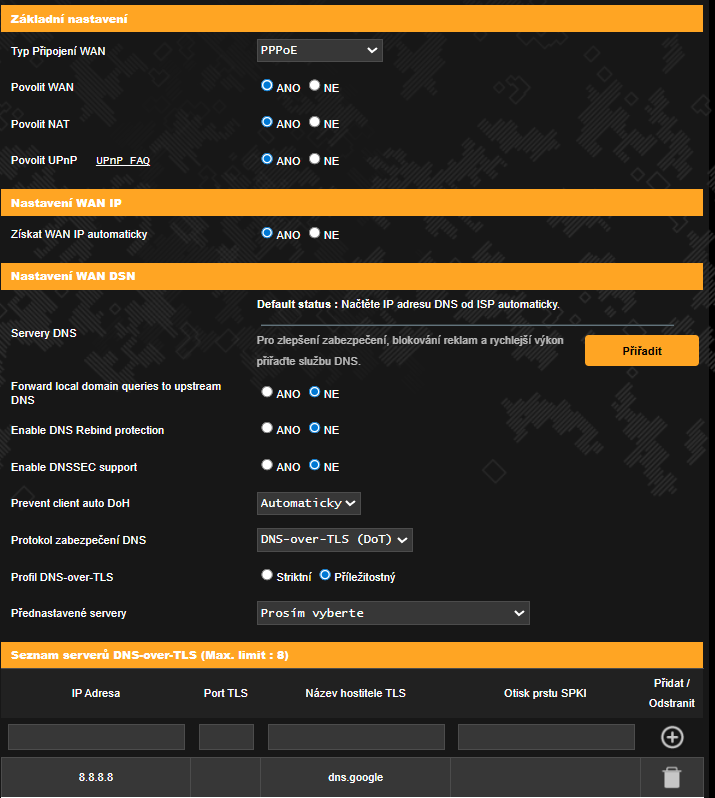715x798 pixels.
Task: Set Povolit WAN to NE
Action: [x=315, y=86]
